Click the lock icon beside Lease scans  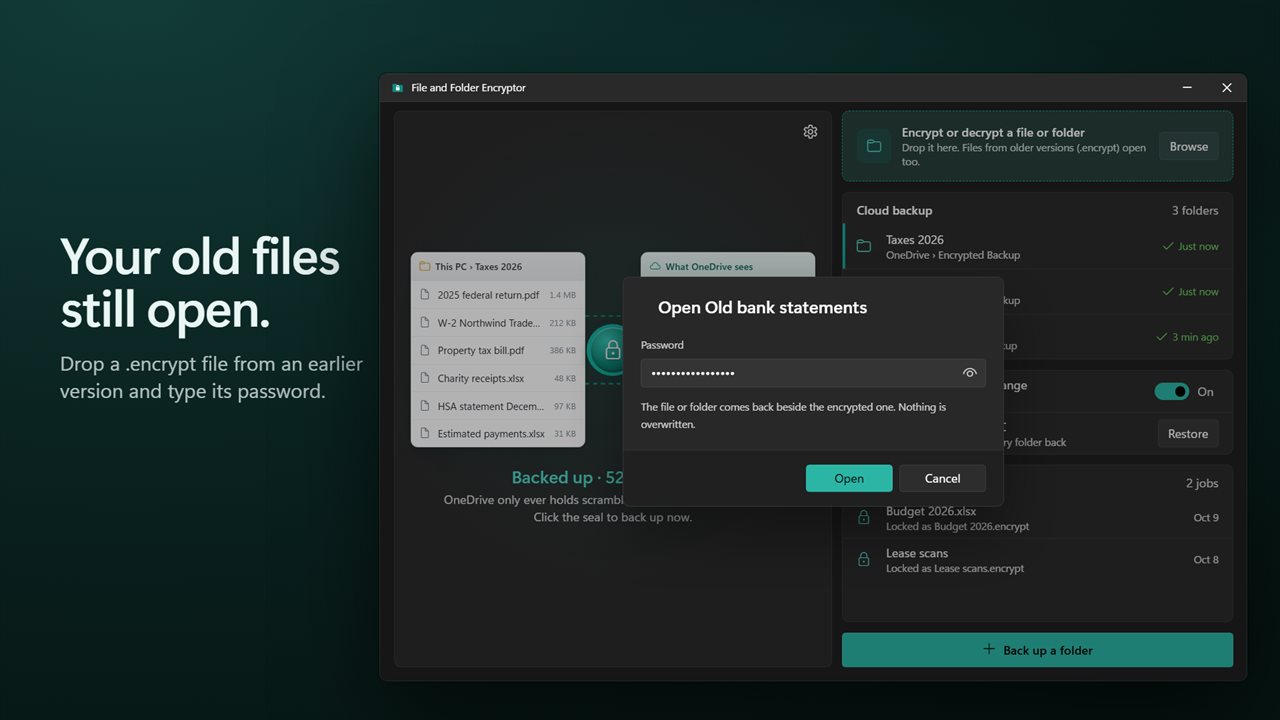pos(864,560)
